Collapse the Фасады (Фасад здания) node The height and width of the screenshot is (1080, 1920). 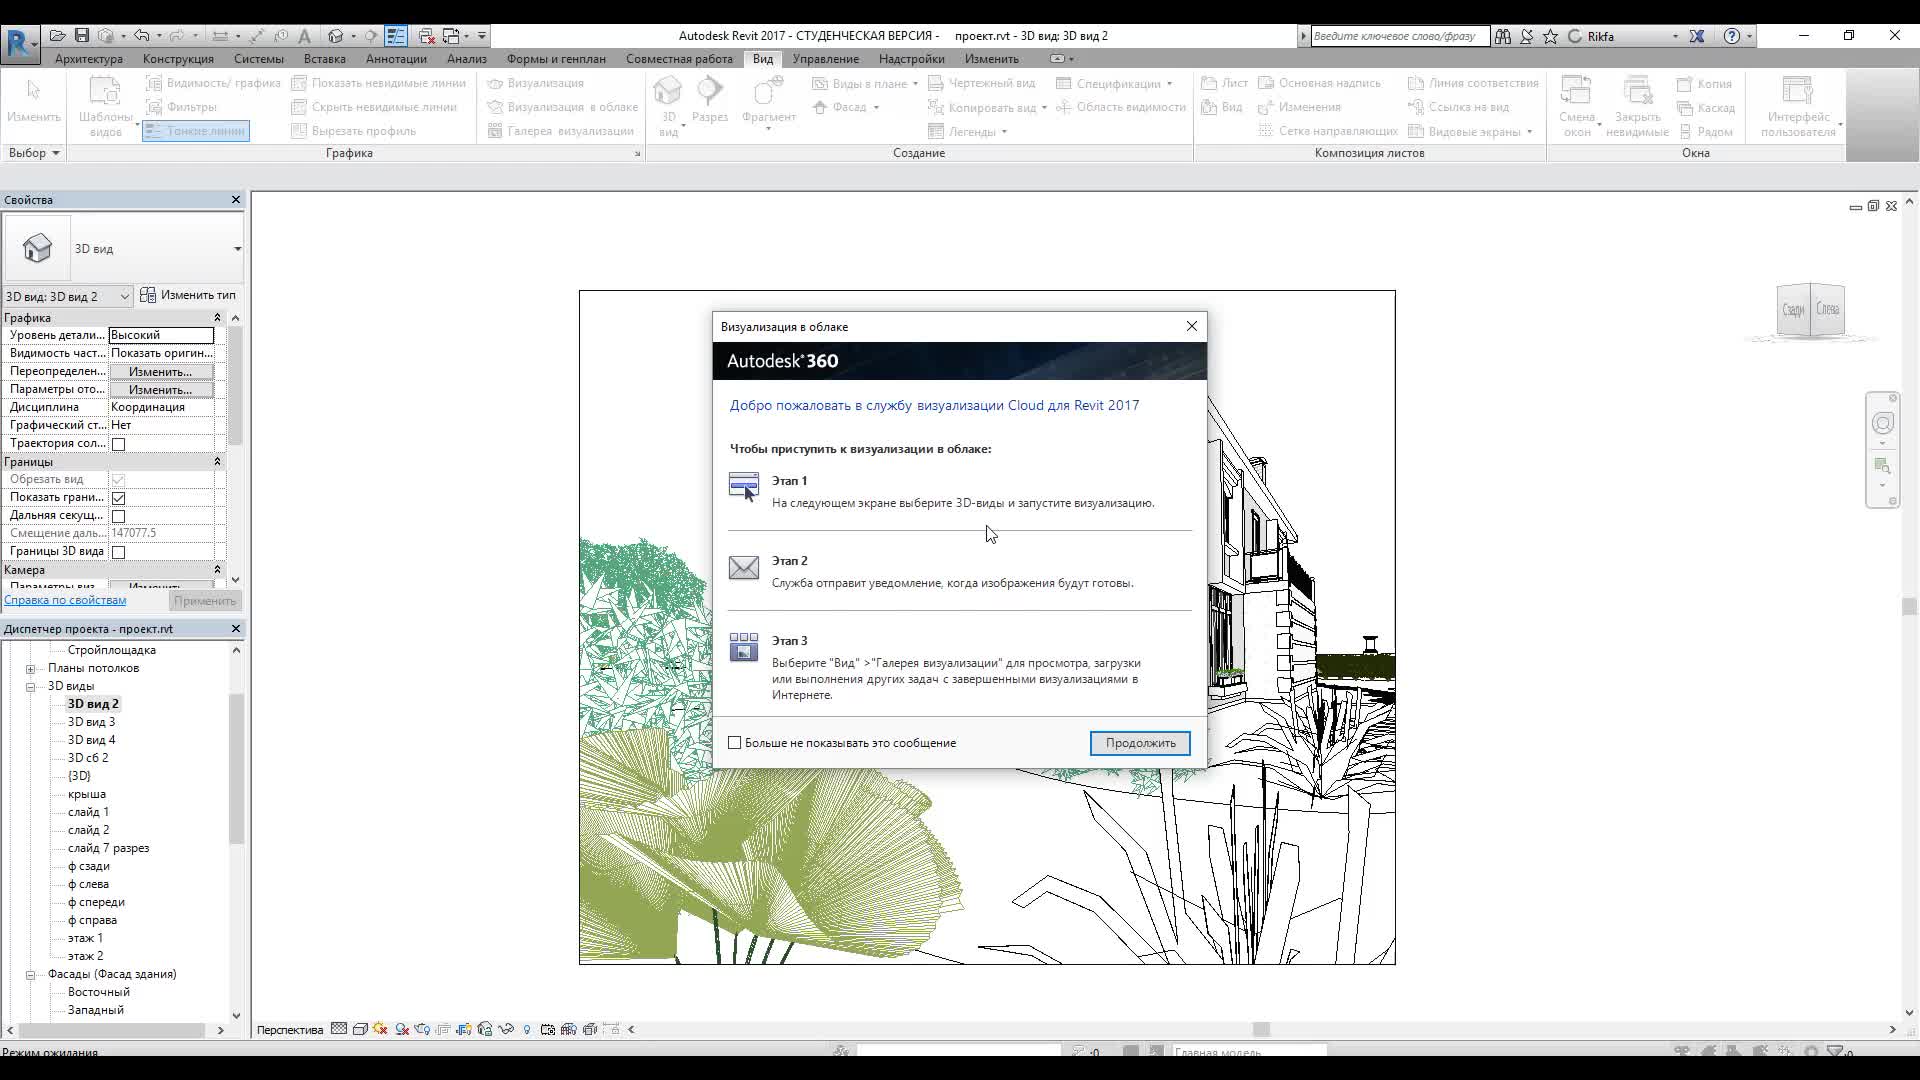tap(30, 975)
